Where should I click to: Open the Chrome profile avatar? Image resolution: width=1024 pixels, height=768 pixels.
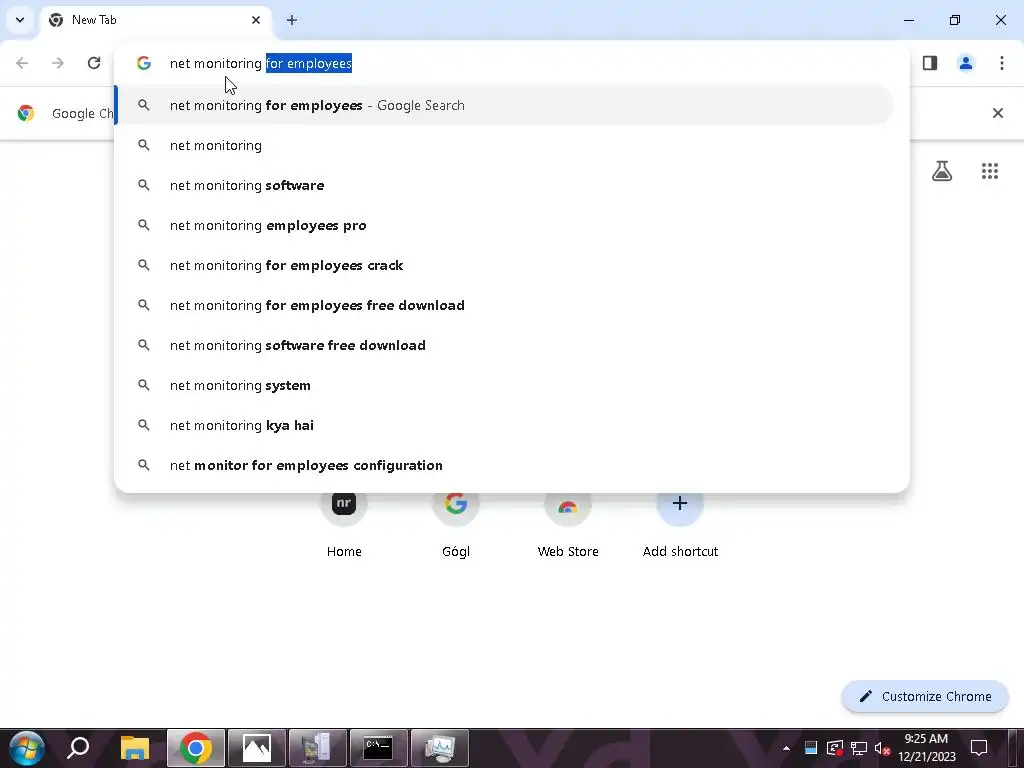coord(966,63)
